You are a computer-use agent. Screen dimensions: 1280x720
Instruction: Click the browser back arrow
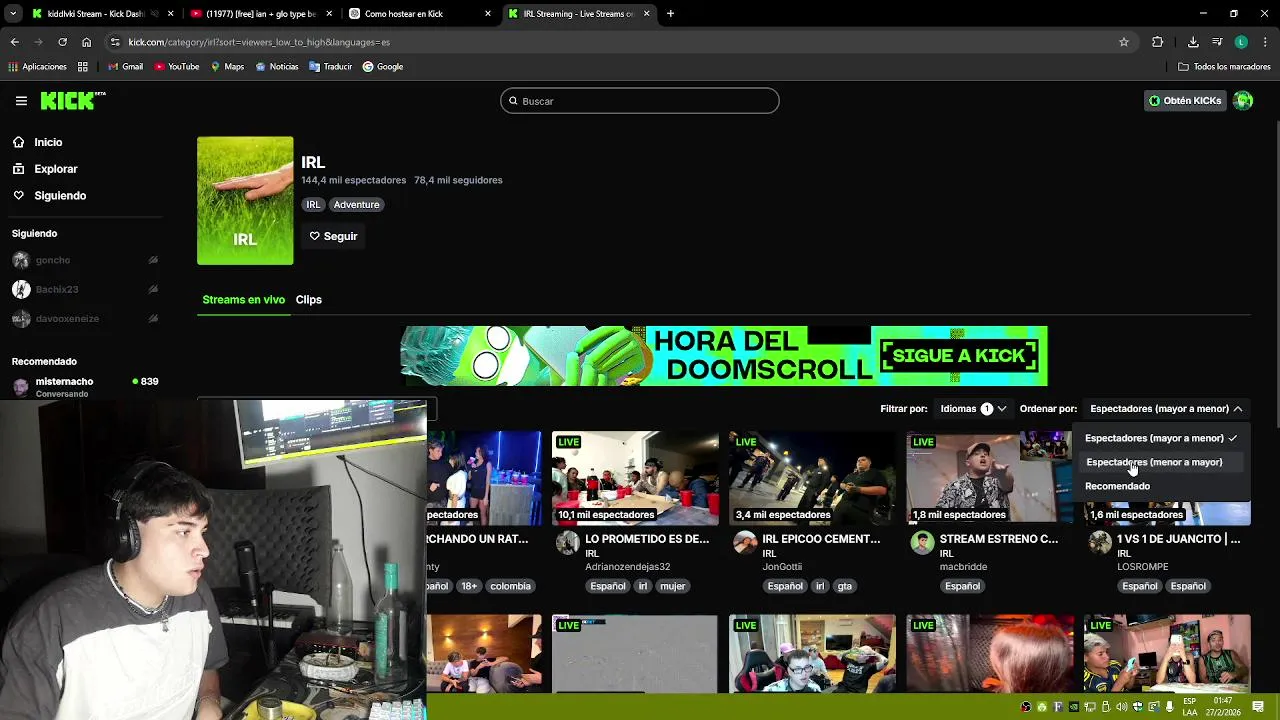pos(14,42)
